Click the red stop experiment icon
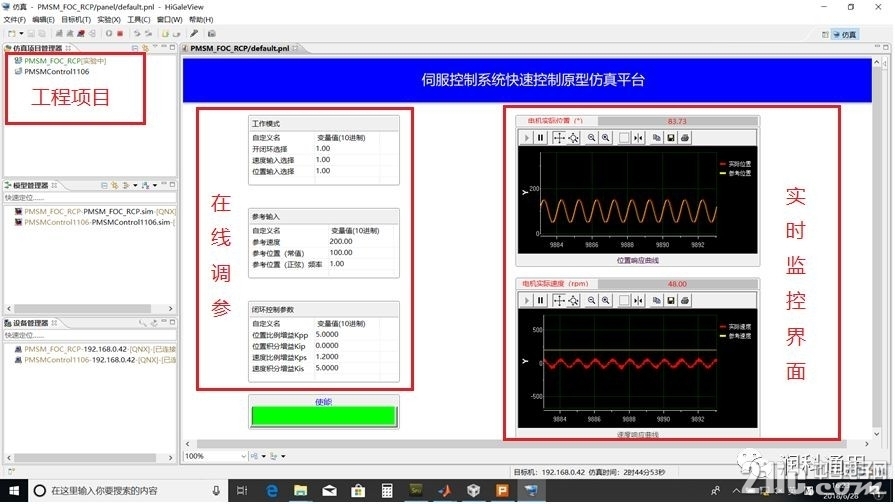Viewport: 895px width, 504px height. click(120, 34)
